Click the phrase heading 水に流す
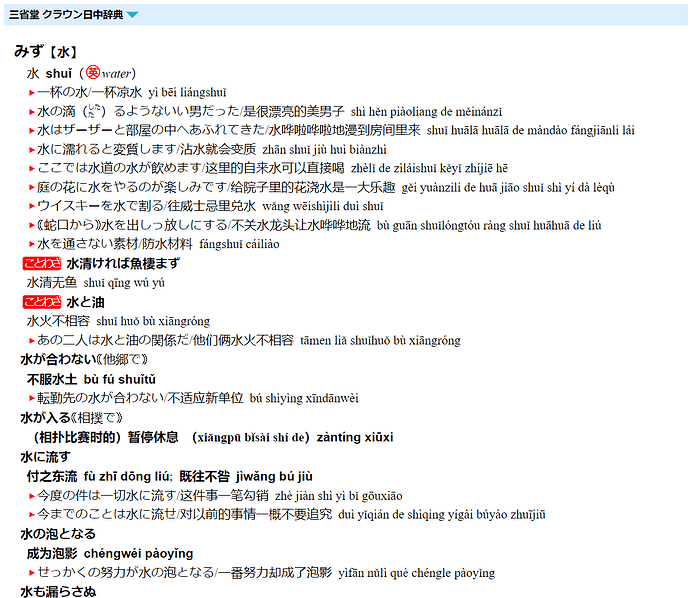 pos(45,457)
